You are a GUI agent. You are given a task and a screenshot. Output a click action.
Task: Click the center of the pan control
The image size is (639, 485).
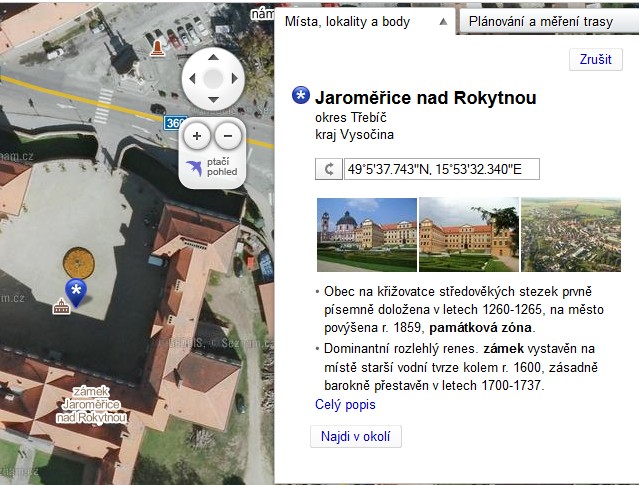(213, 78)
